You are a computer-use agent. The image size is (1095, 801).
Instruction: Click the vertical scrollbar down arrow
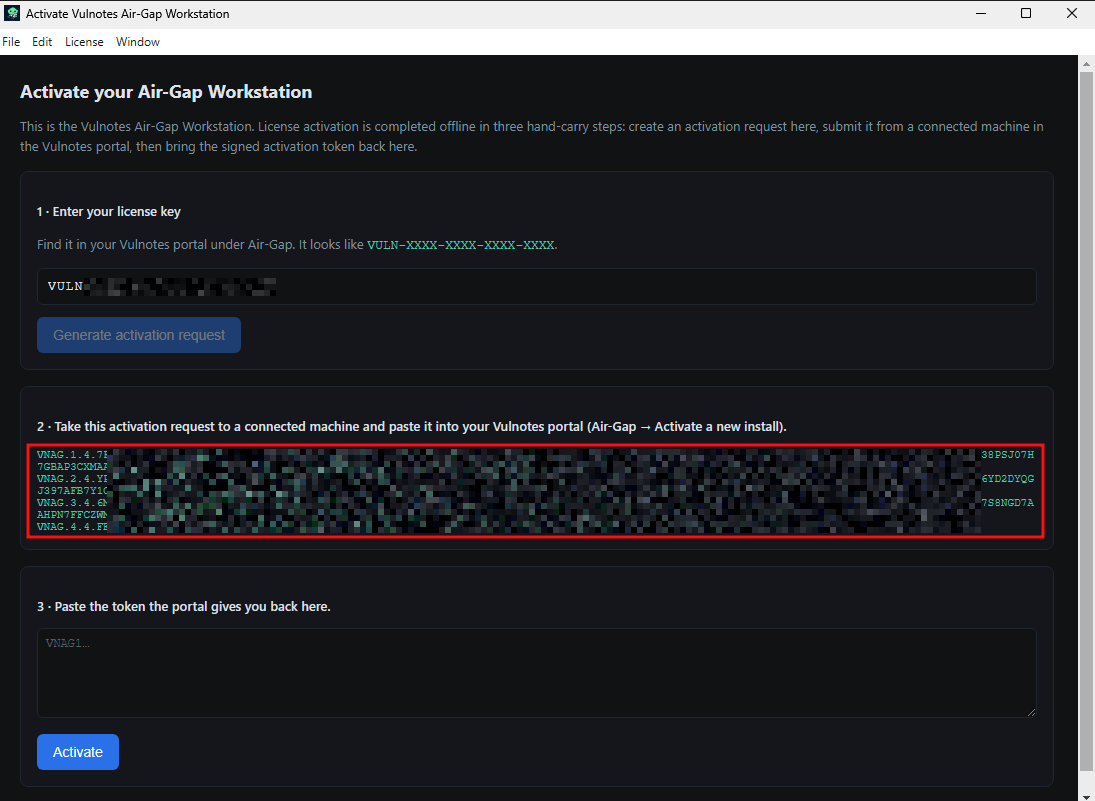pyautogui.click(x=1086, y=796)
